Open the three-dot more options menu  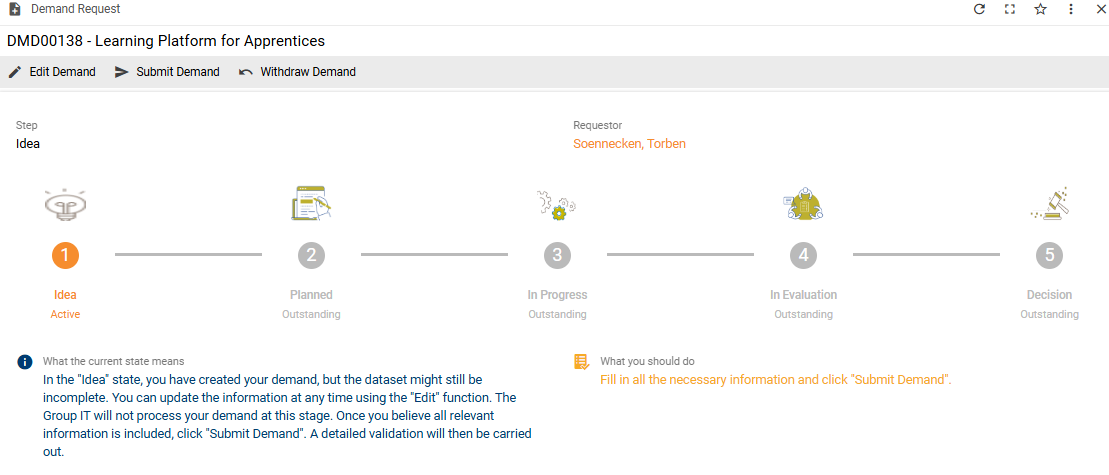[1071, 9]
